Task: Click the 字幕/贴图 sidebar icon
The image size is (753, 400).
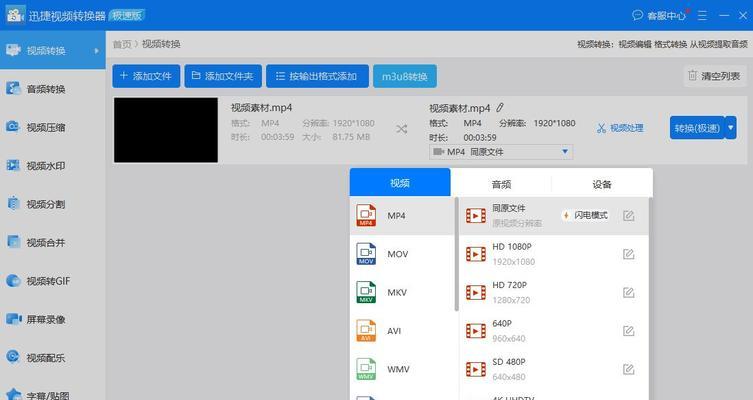Action: click(13, 395)
